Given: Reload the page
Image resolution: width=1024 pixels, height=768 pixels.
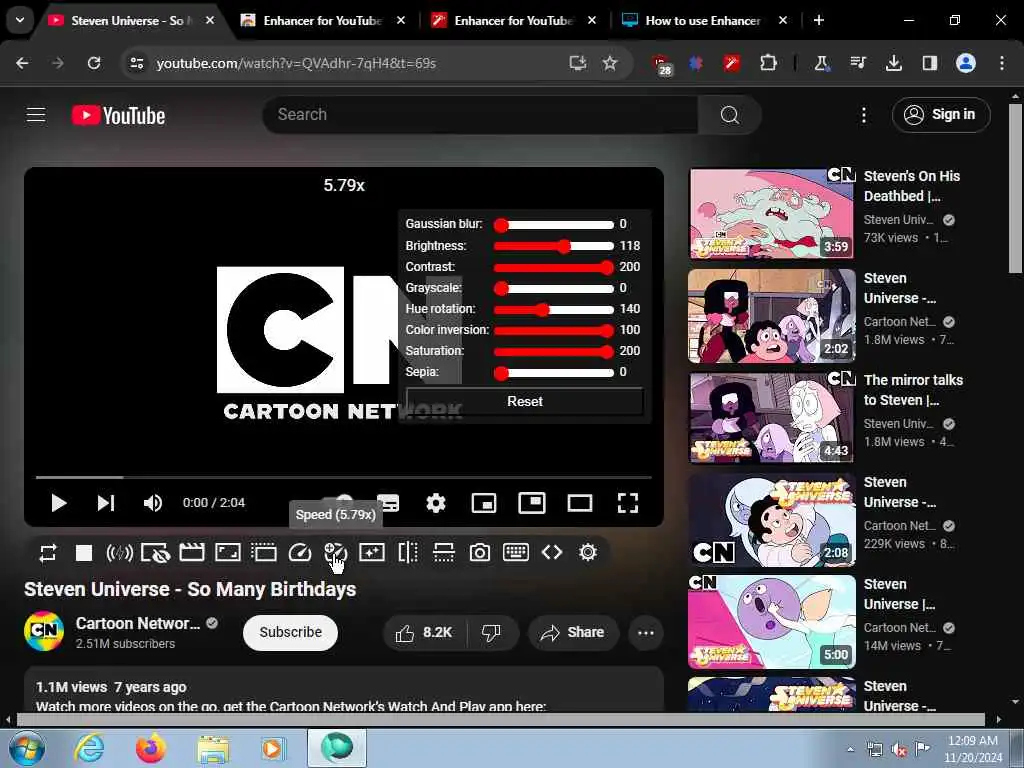Looking at the screenshot, I should (x=94, y=63).
